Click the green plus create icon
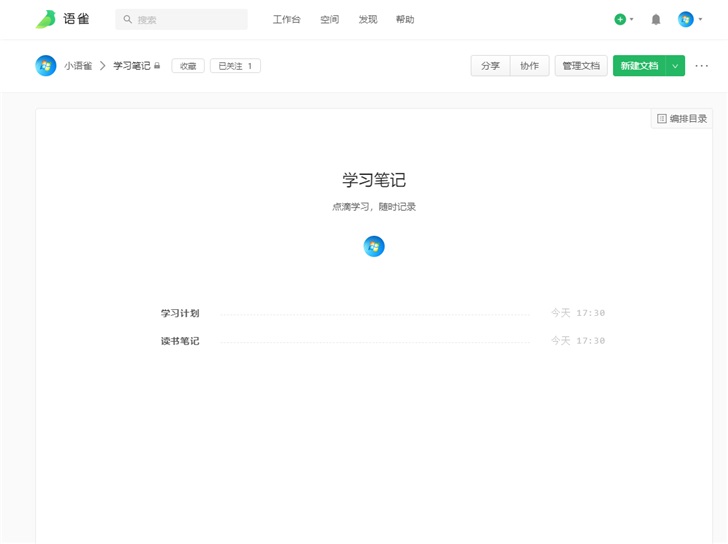Screen dimensions: 728x544 tap(620, 19)
